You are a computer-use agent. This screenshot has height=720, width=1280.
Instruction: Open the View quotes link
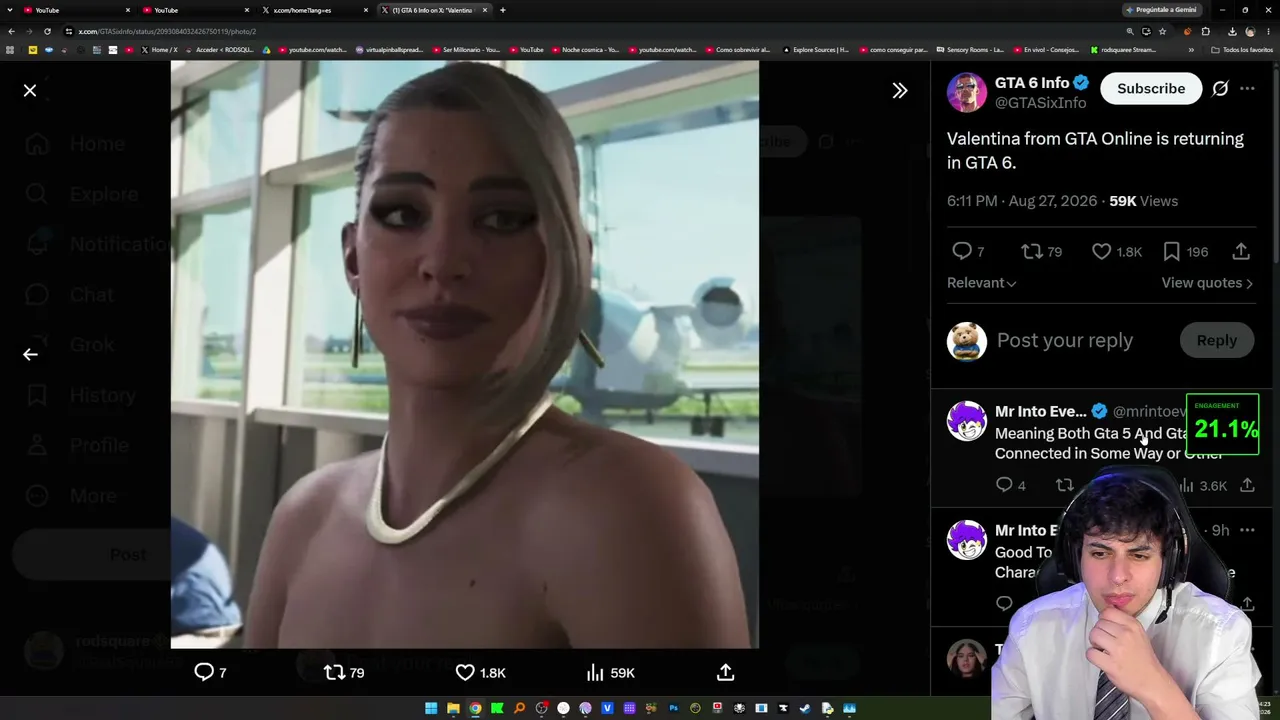coord(1207,283)
